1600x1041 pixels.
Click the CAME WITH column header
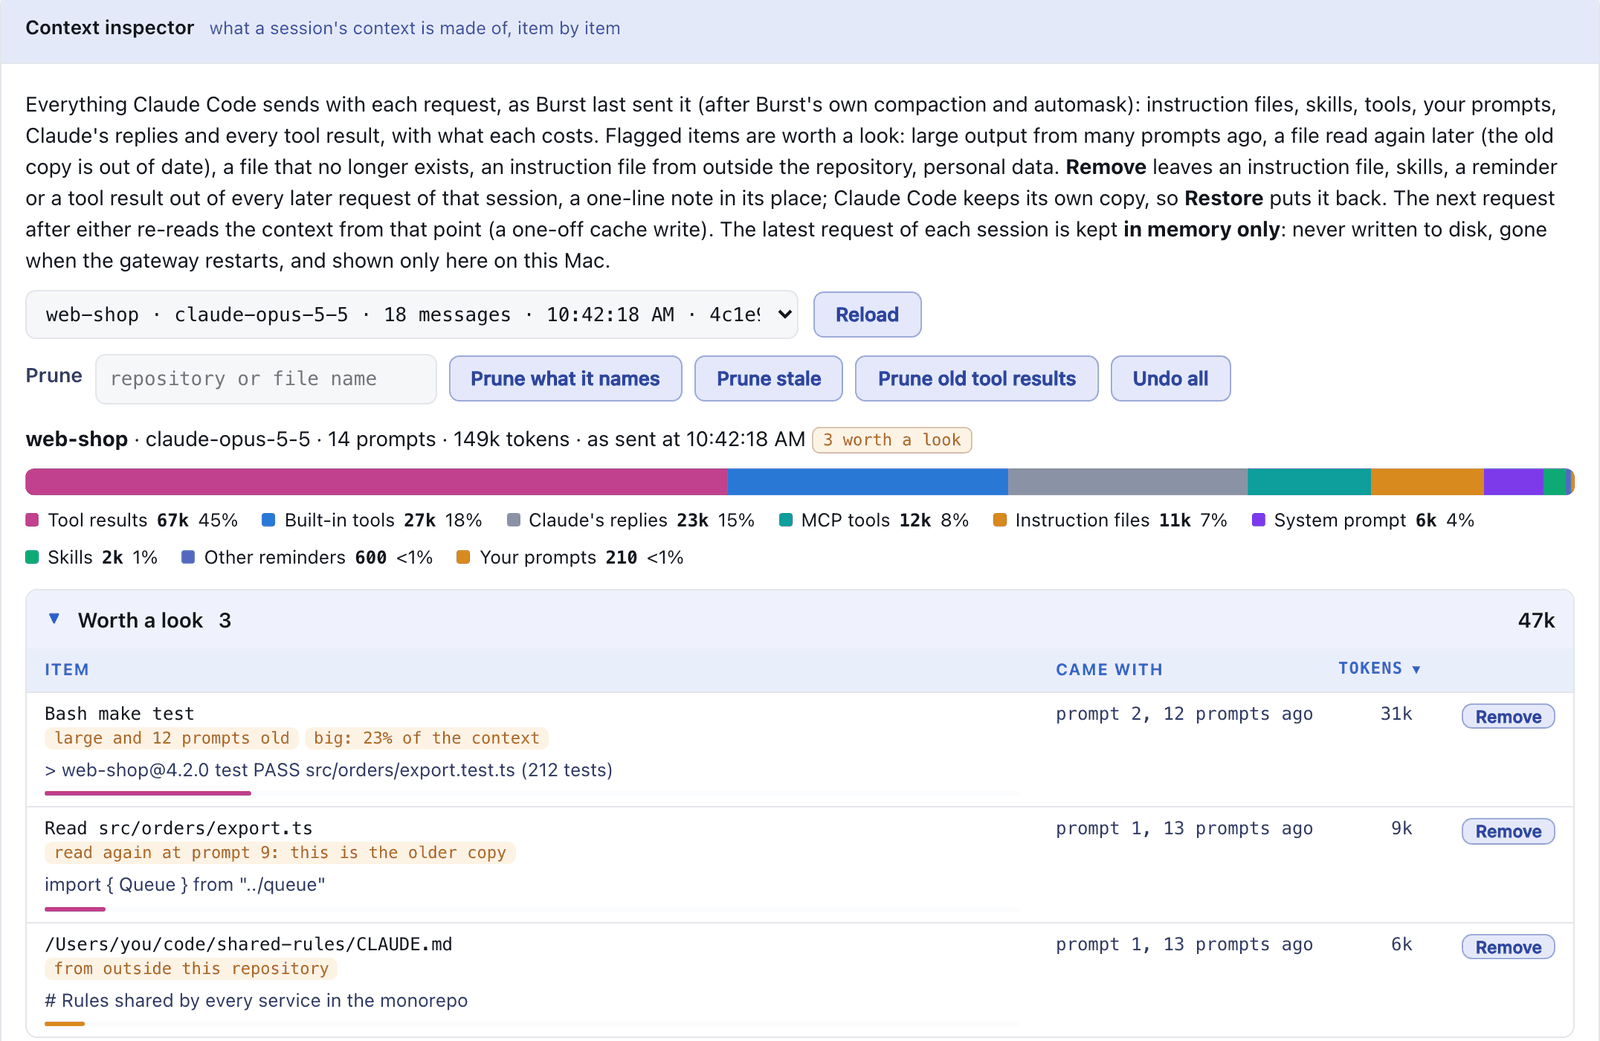[1109, 670]
